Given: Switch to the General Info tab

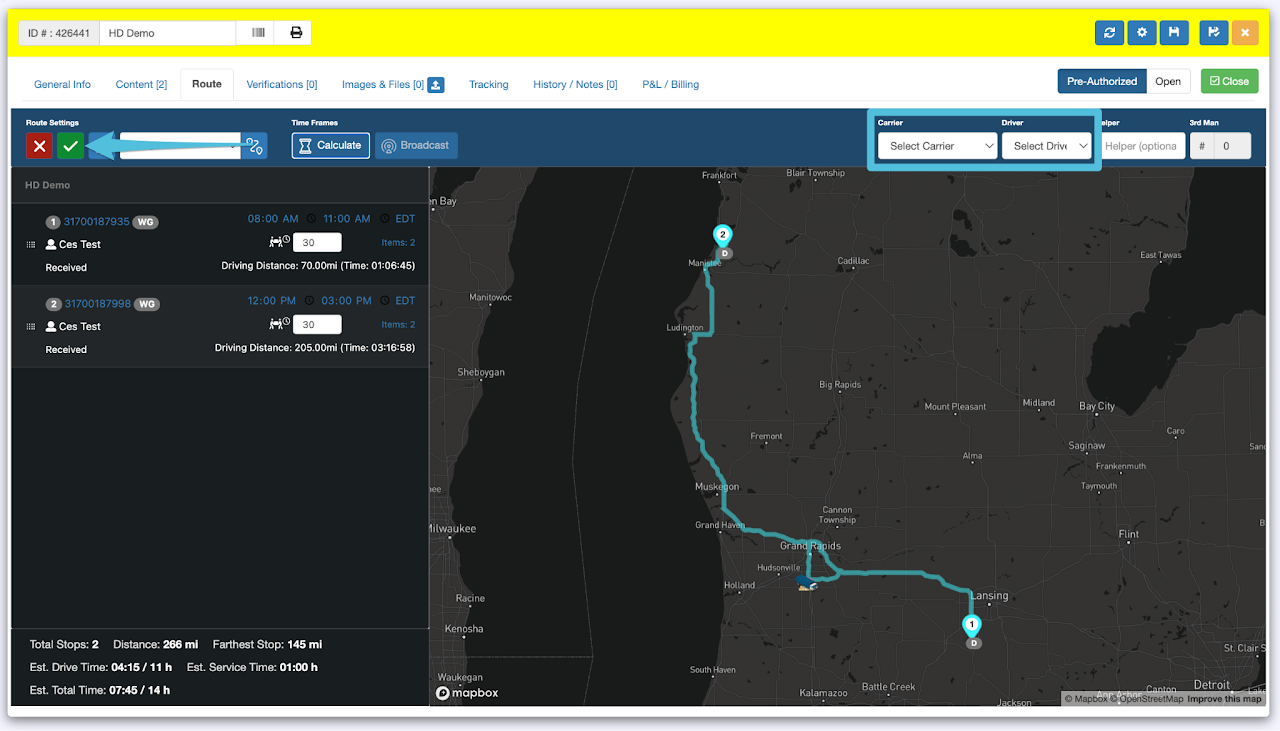Looking at the screenshot, I should (62, 84).
